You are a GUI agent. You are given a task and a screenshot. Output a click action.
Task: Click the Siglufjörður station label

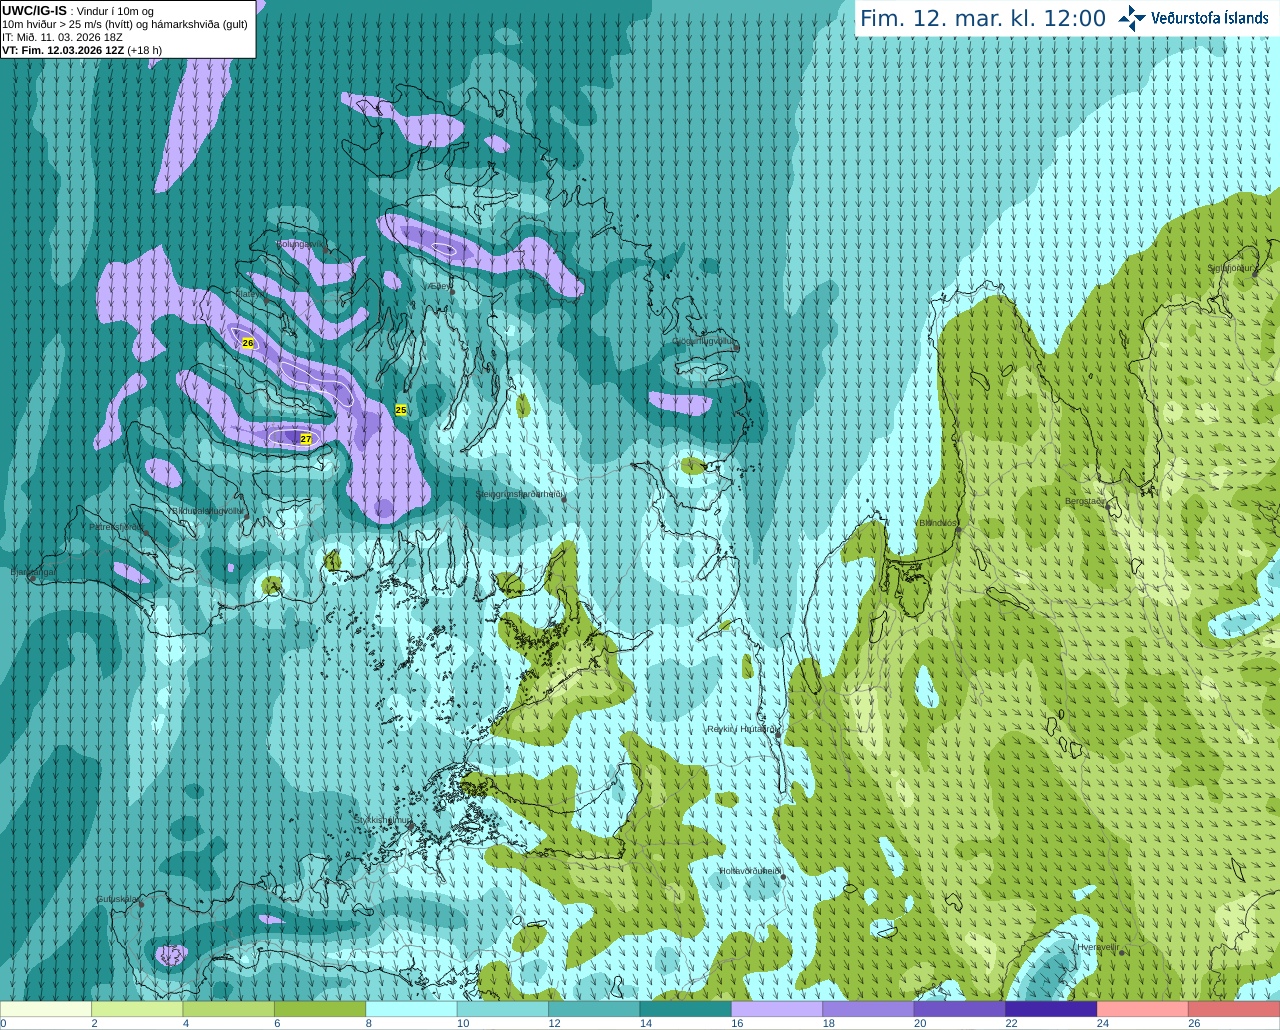point(1230,268)
